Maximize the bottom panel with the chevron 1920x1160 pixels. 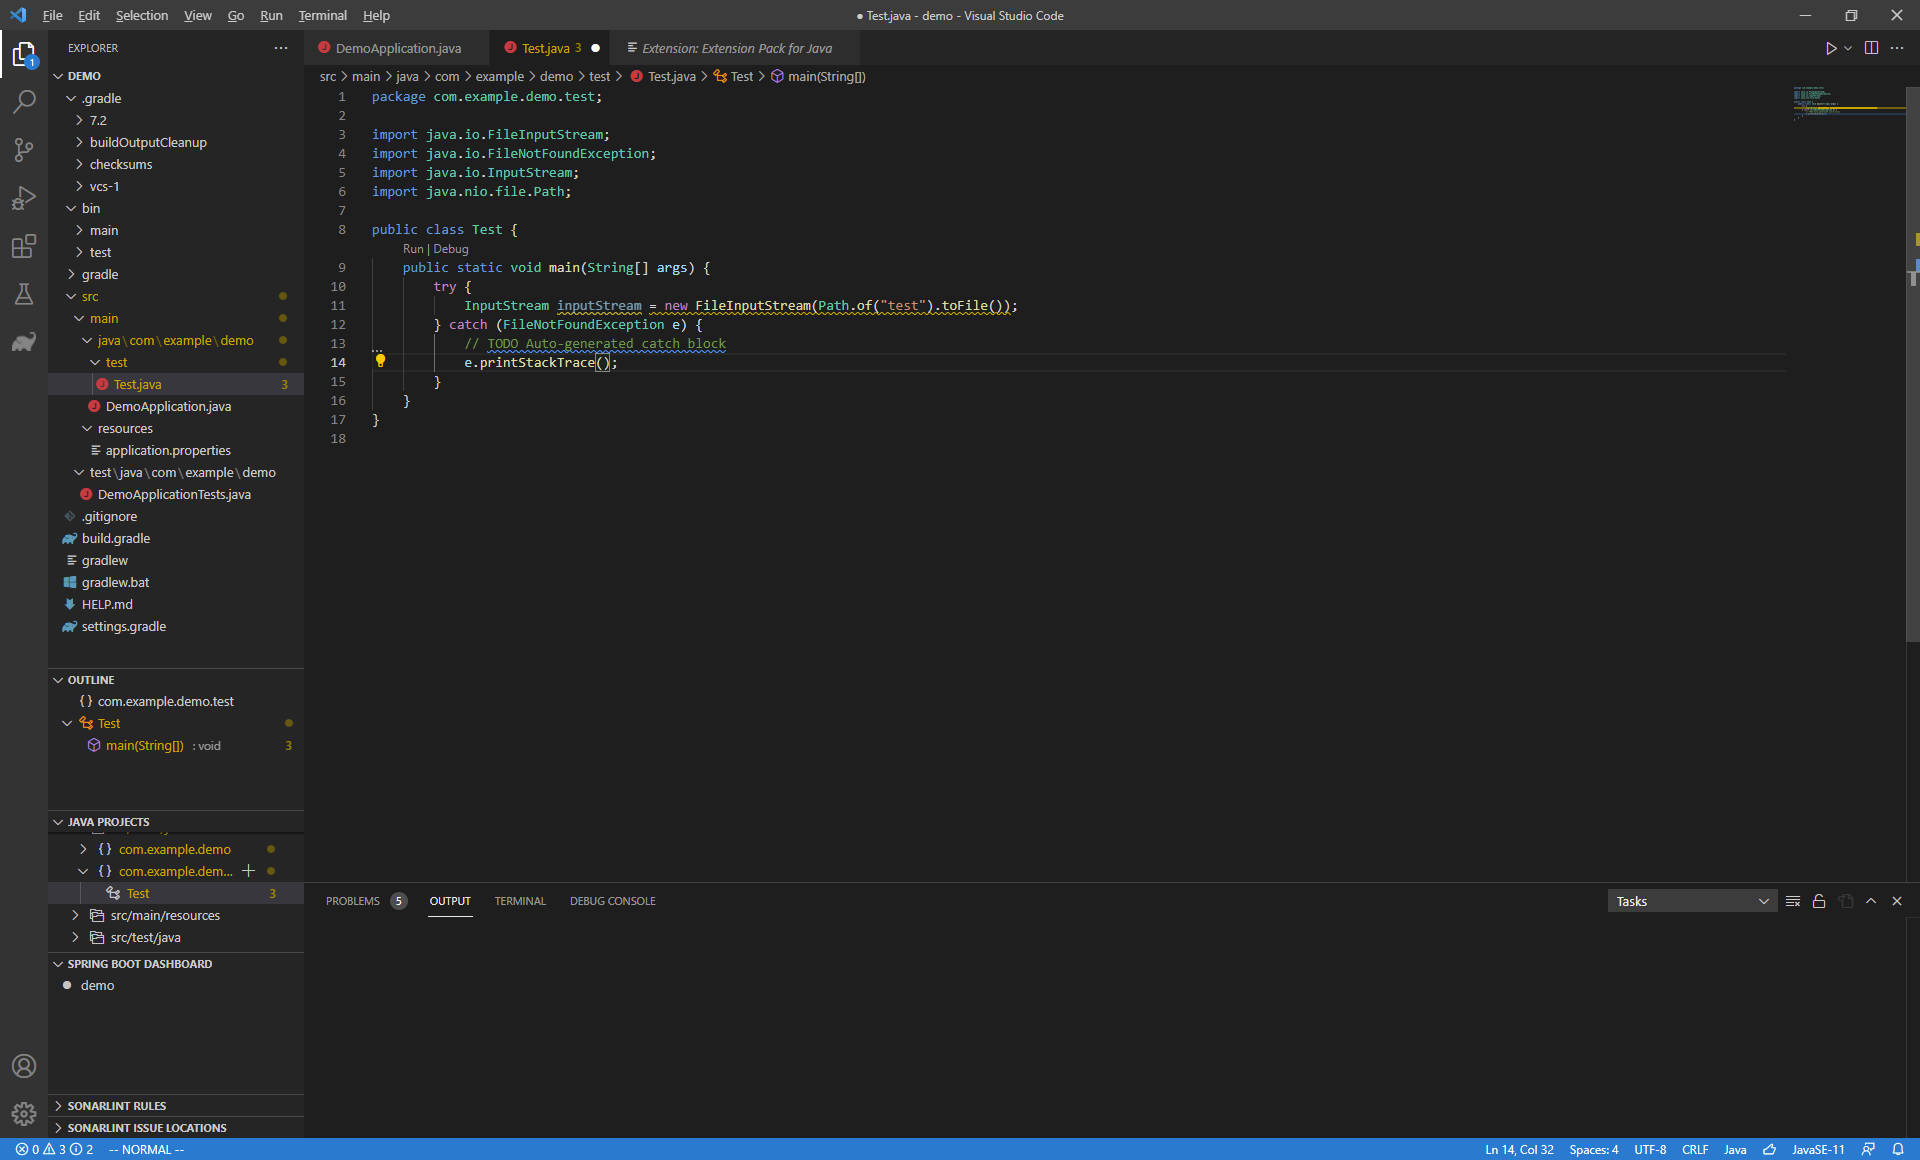(x=1871, y=901)
